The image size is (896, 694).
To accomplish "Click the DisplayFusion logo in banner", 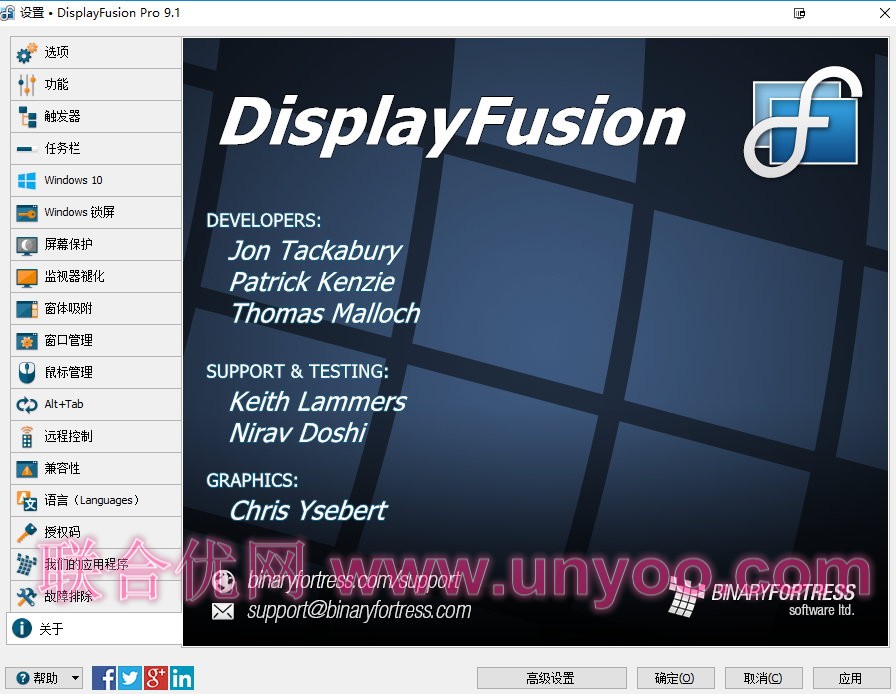I will click(803, 122).
